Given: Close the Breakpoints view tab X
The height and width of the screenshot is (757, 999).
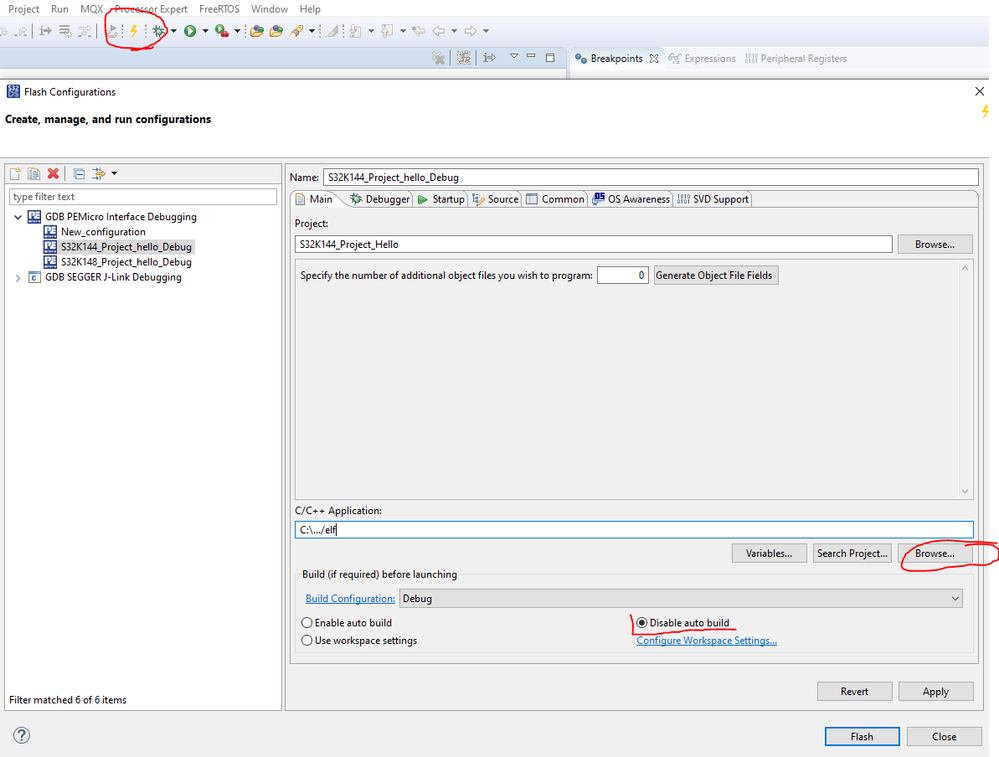Looking at the screenshot, I should click(654, 59).
